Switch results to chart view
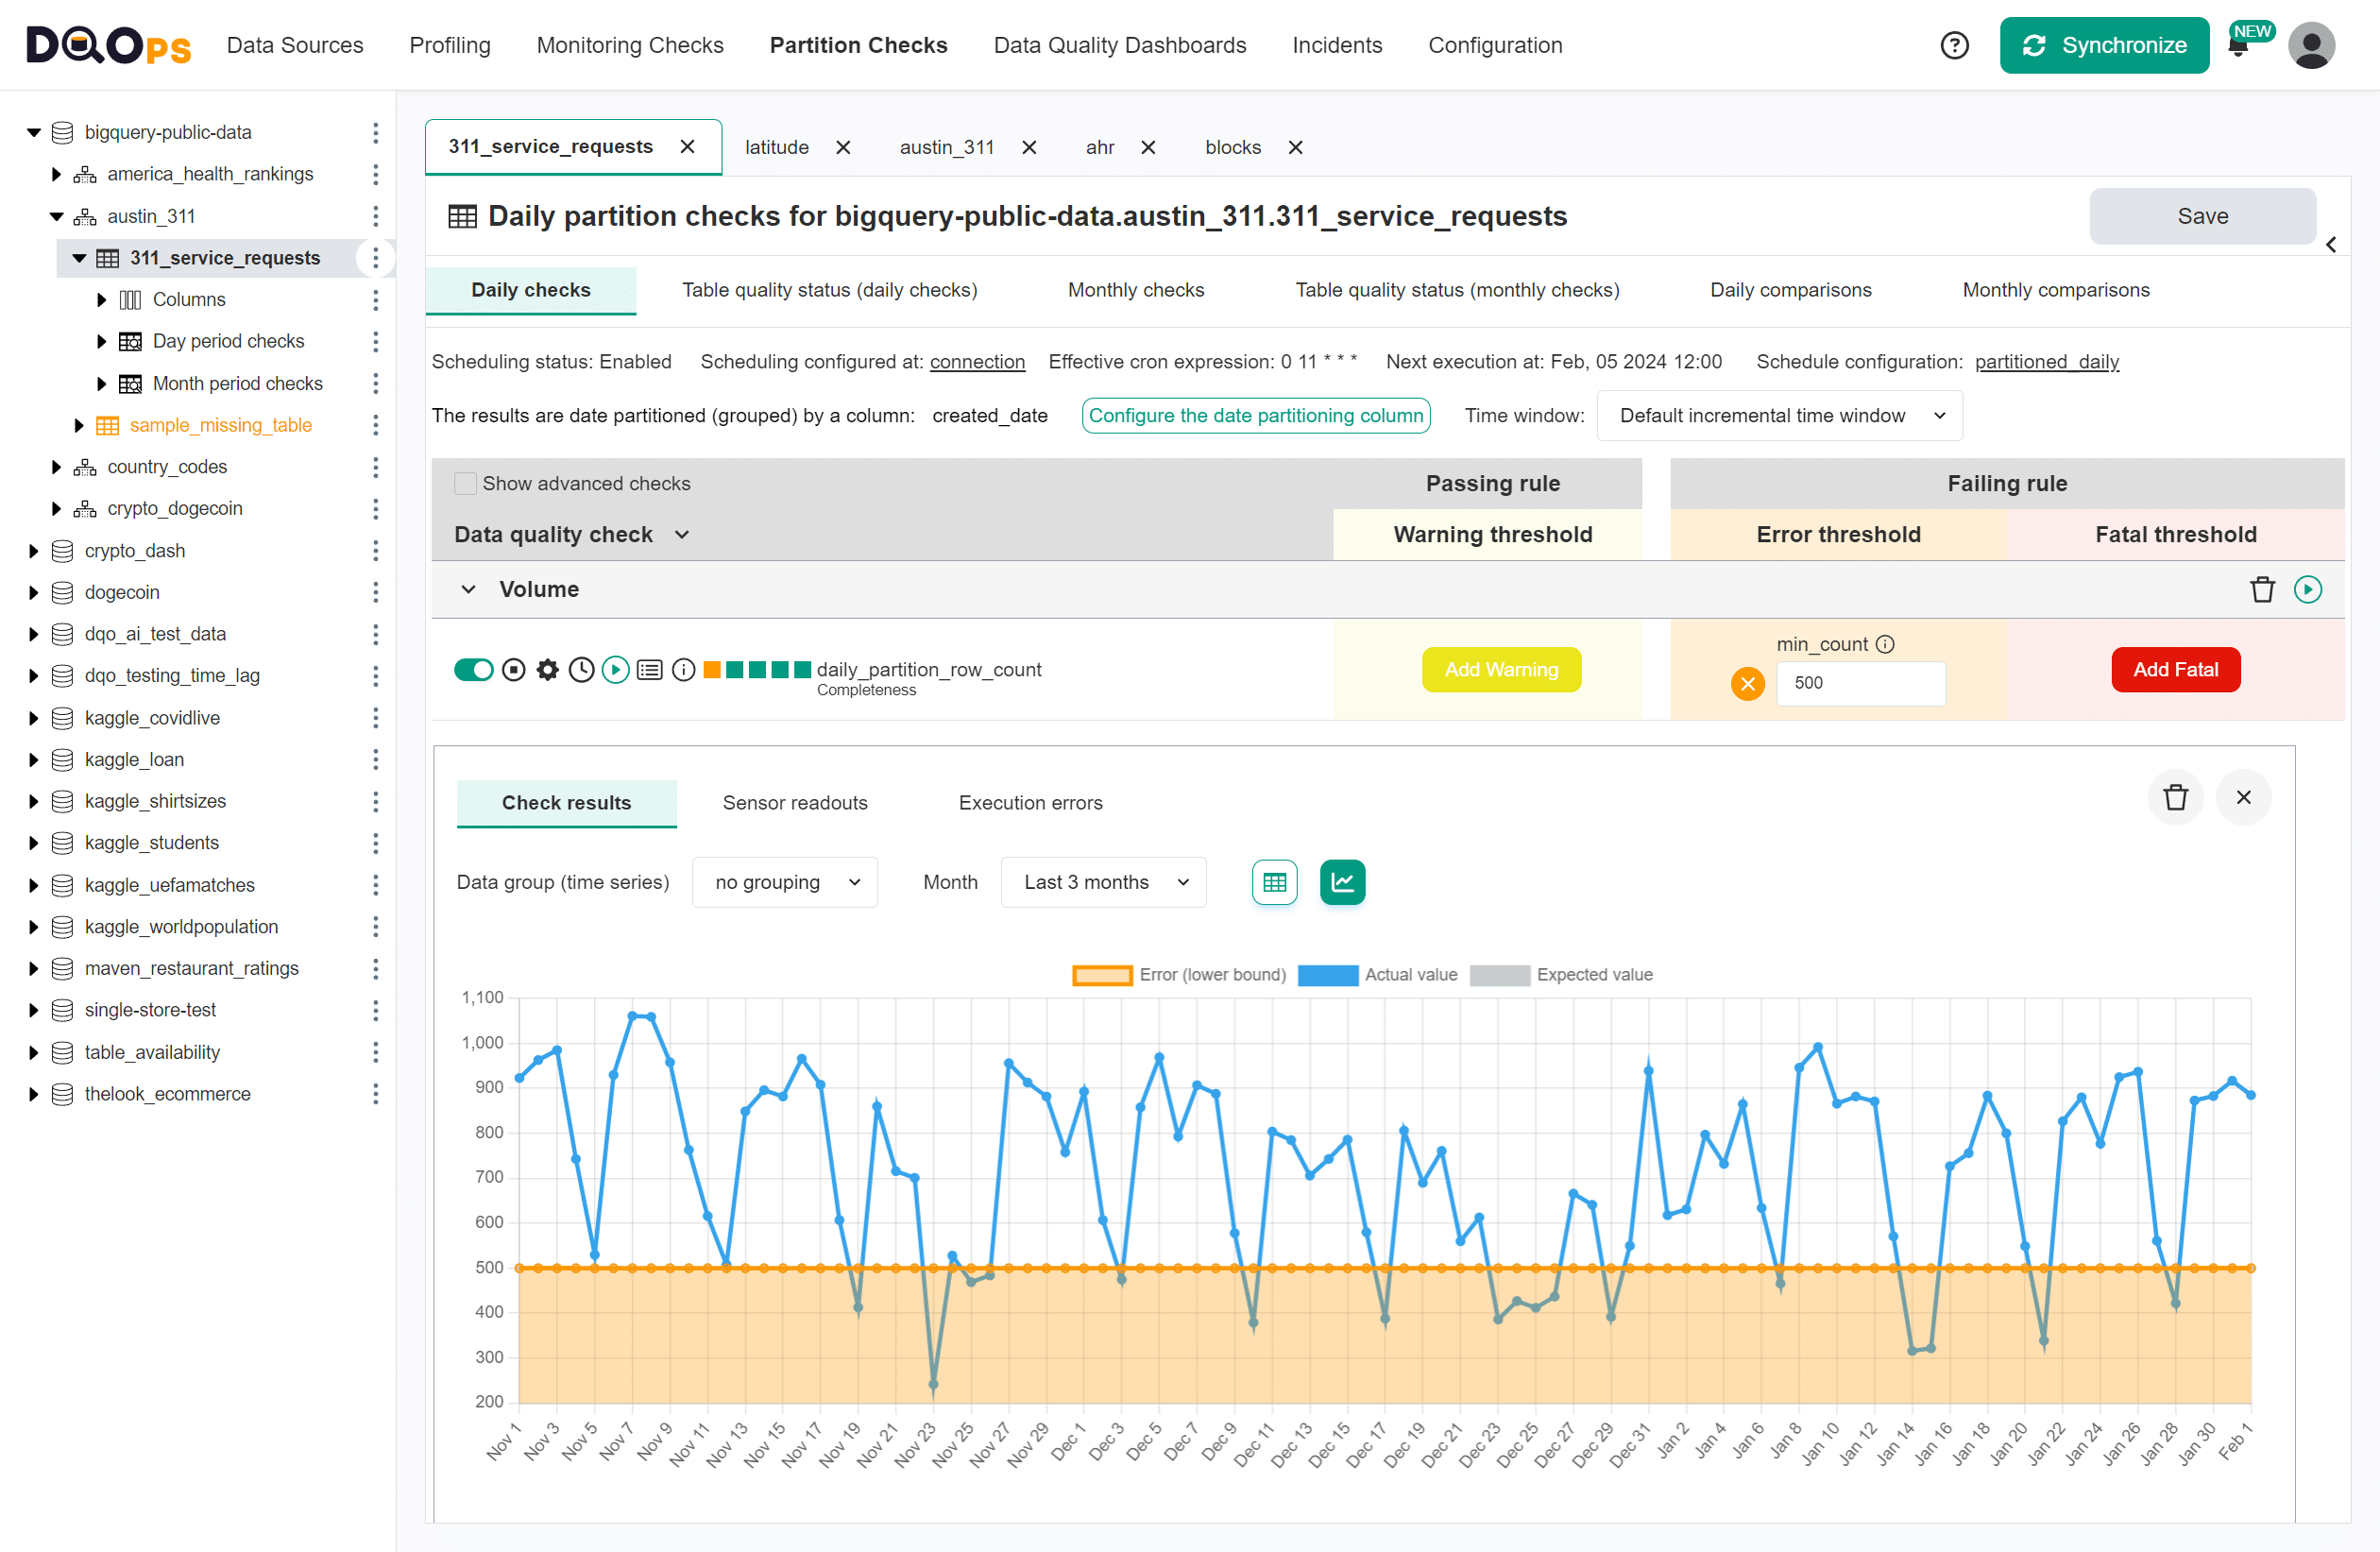 point(1342,881)
